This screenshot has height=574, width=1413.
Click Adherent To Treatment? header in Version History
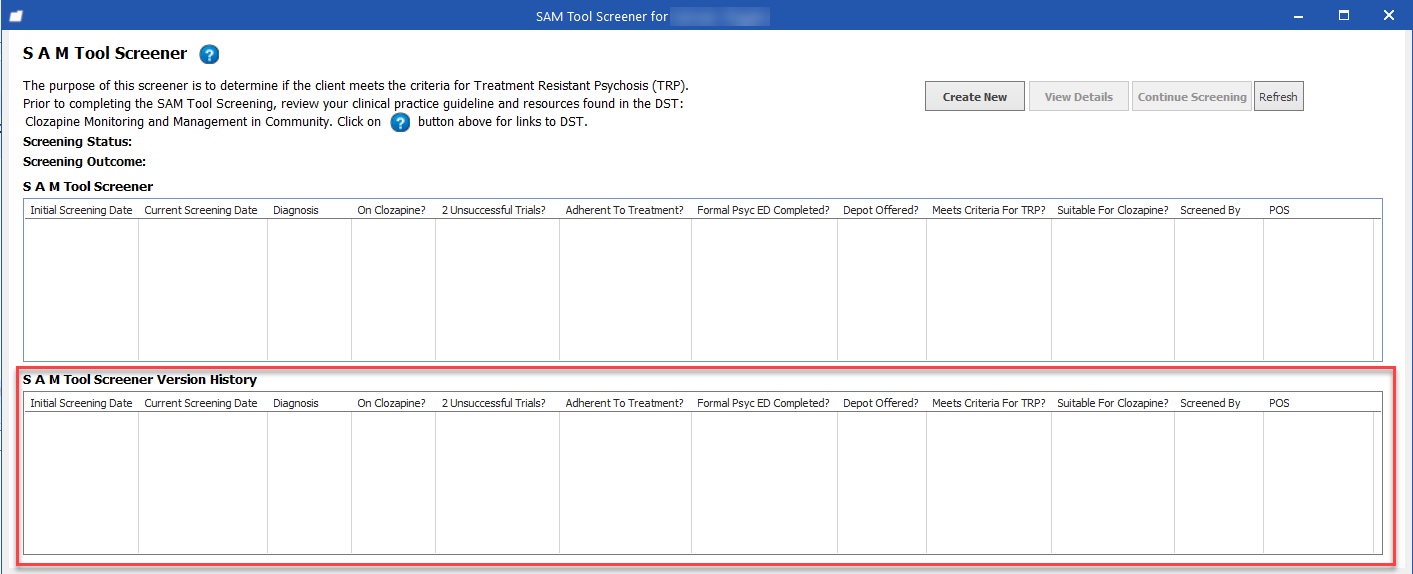(x=624, y=404)
